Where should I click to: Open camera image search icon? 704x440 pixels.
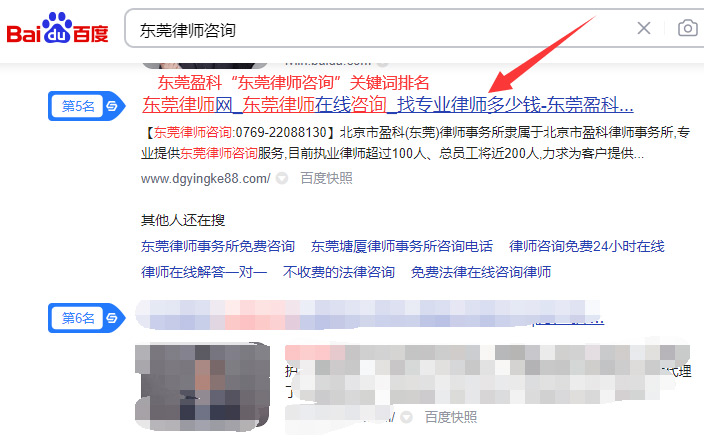click(x=687, y=28)
